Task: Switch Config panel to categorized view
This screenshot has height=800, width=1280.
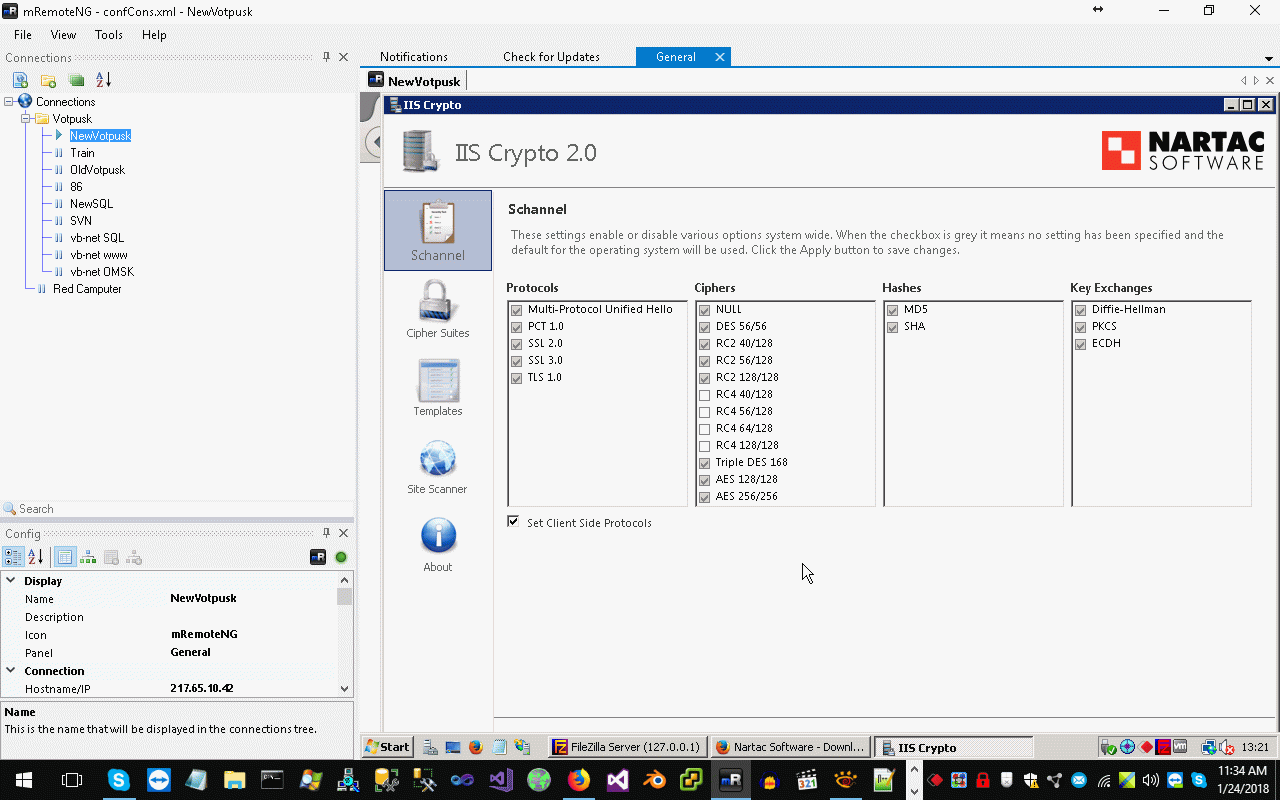Action: 13,557
